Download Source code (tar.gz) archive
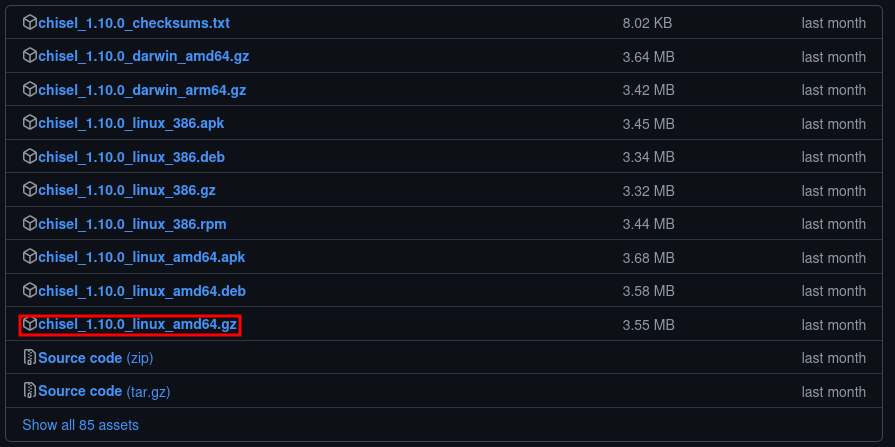The image size is (895, 447). 104,392
